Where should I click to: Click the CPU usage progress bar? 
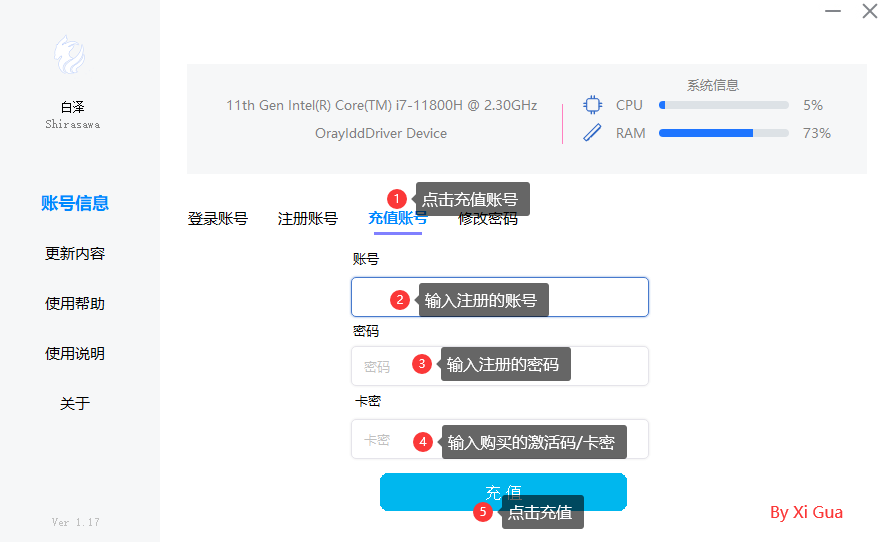[723, 105]
